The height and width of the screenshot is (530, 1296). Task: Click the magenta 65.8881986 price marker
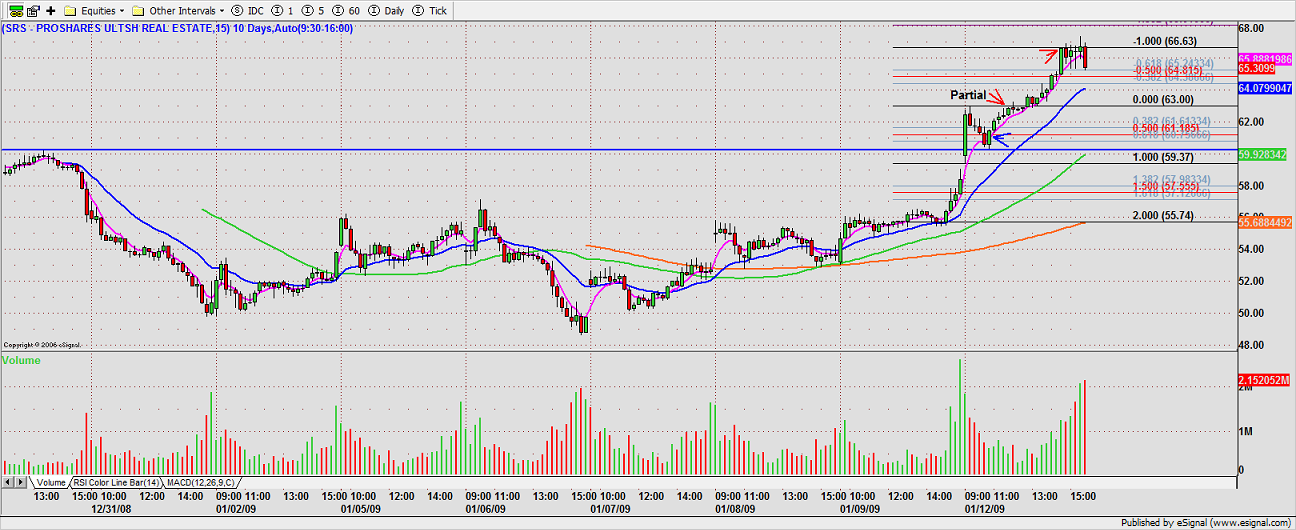pyautogui.click(x=1266, y=59)
